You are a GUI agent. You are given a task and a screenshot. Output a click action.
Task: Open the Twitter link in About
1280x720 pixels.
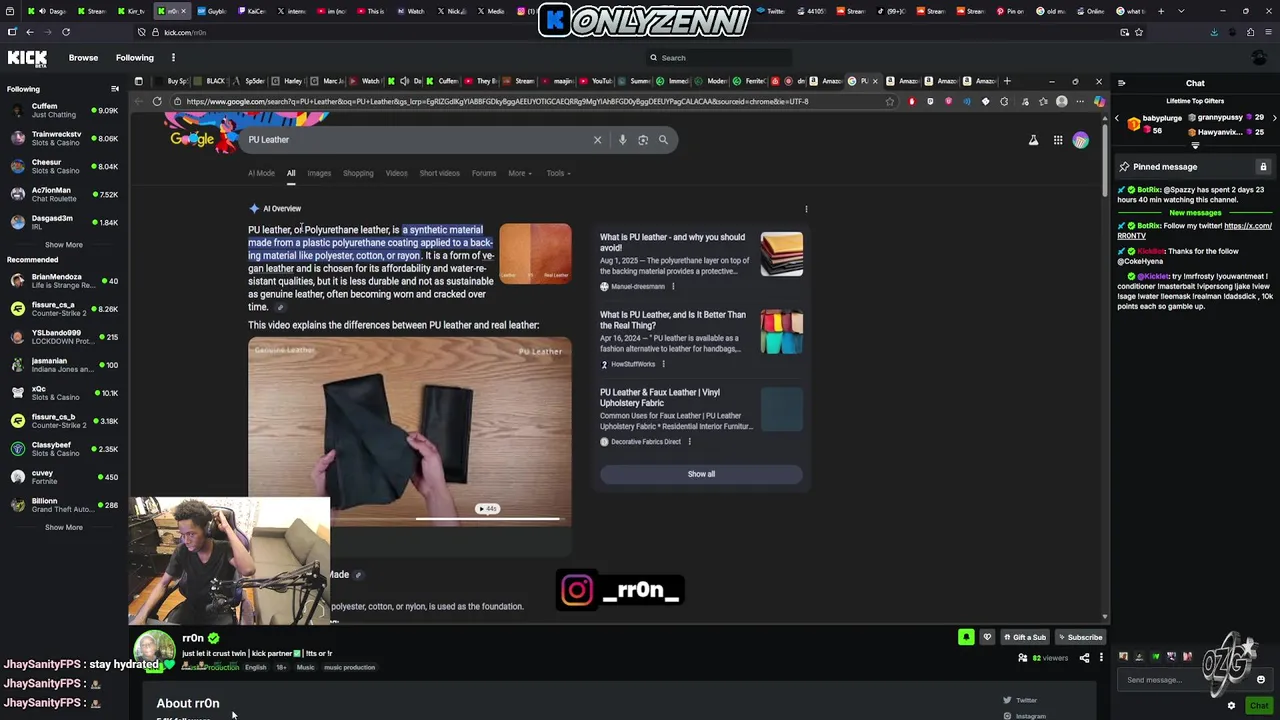[x=1021, y=700]
